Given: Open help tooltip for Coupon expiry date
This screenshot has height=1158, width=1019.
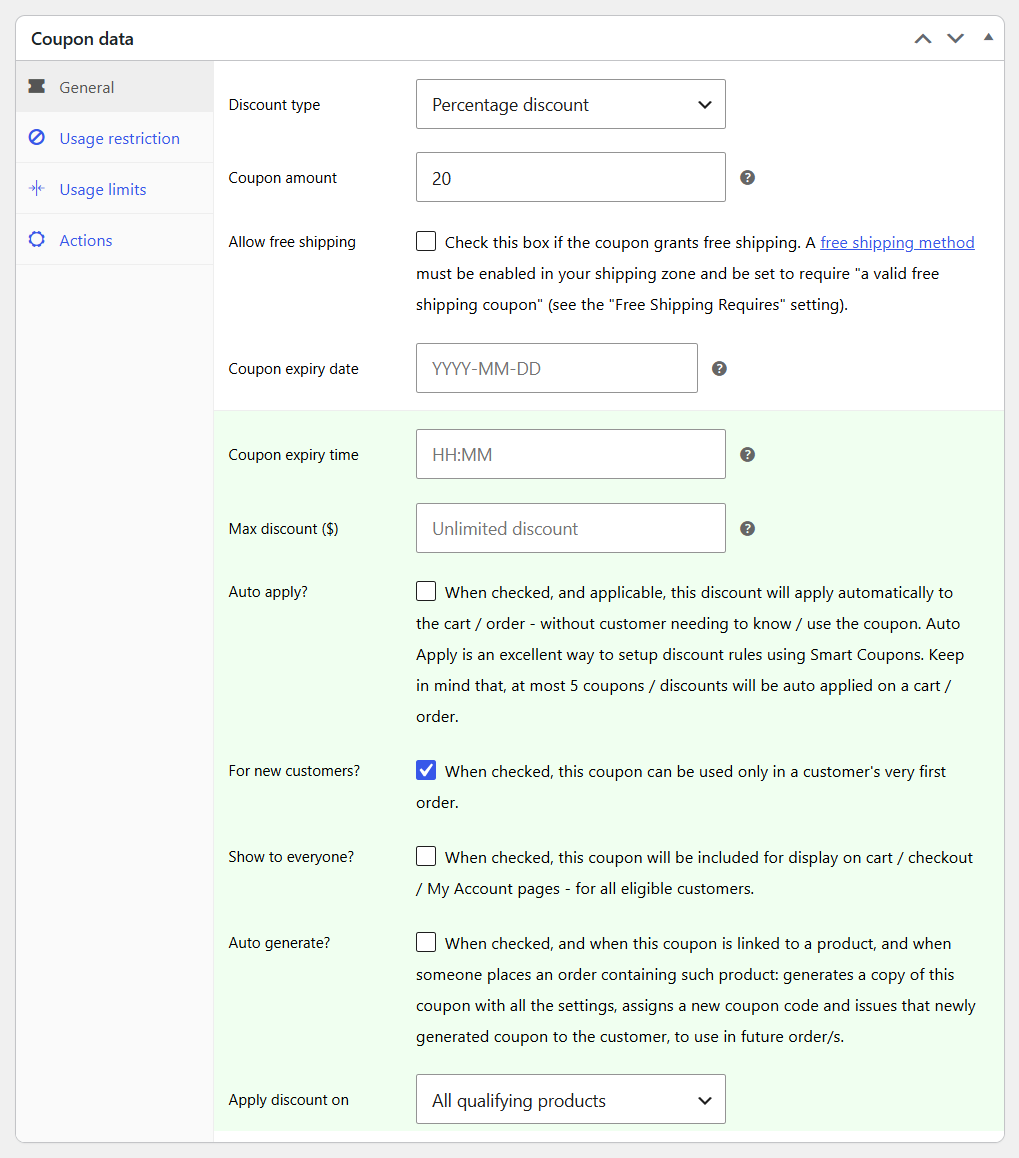Looking at the screenshot, I should point(719,368).
